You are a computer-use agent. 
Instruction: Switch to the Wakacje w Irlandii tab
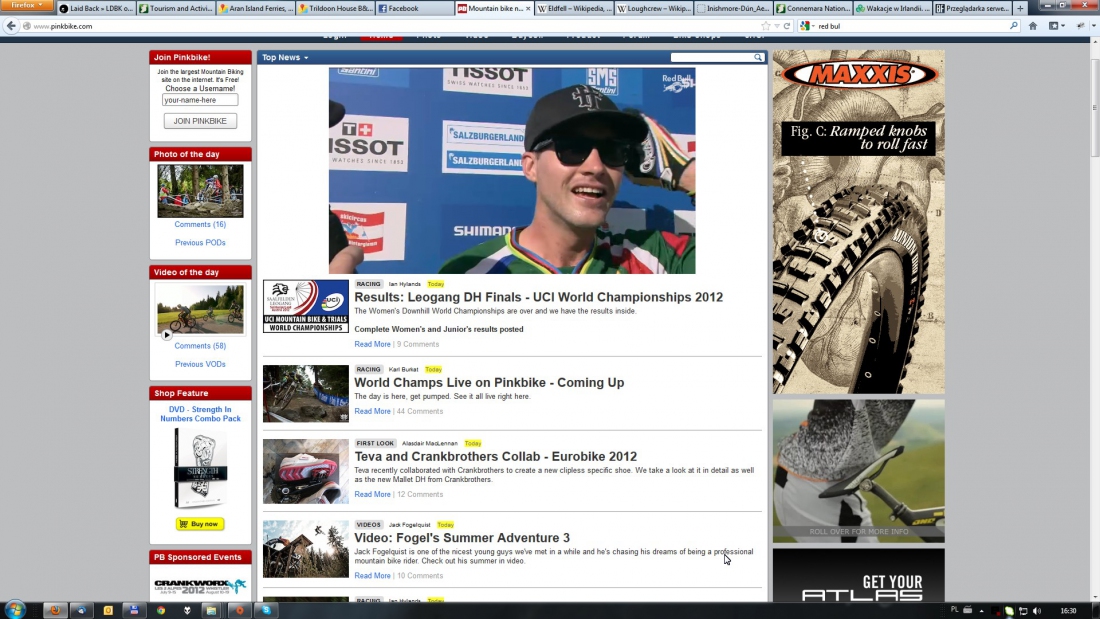point(892,8)
